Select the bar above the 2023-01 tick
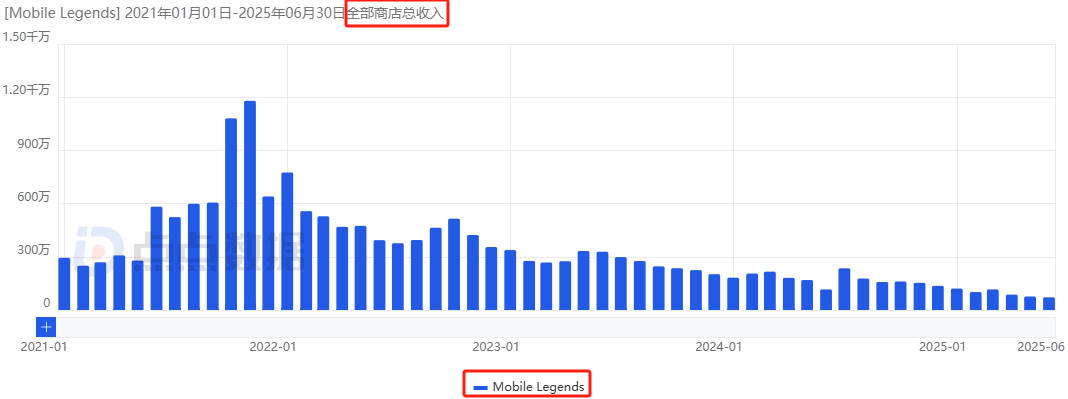Viewport: 1068px width, 399px height. tap(510, 281)
